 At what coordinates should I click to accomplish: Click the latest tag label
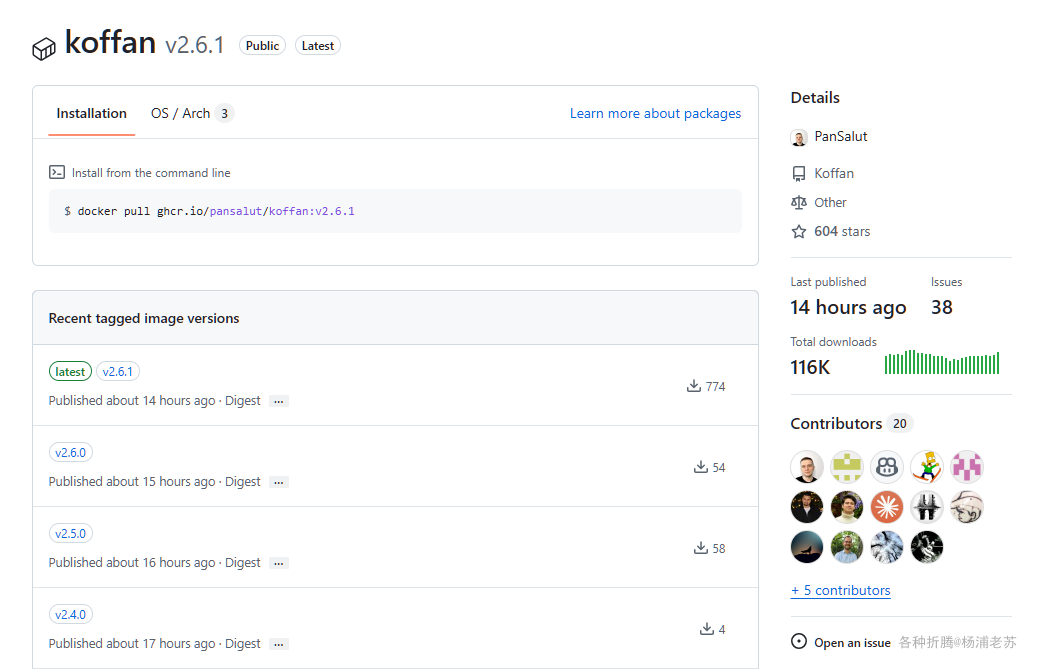(x=70, y=372)
